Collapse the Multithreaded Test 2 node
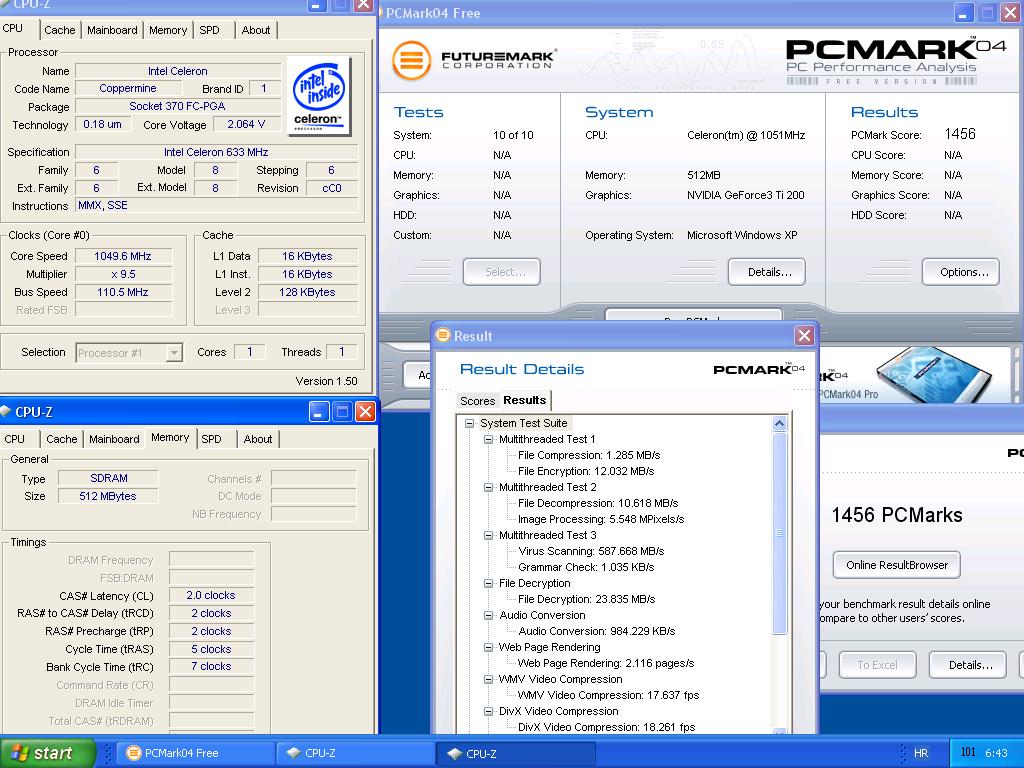This screenshot has height=768, width=1024. [x=488, y=487]
